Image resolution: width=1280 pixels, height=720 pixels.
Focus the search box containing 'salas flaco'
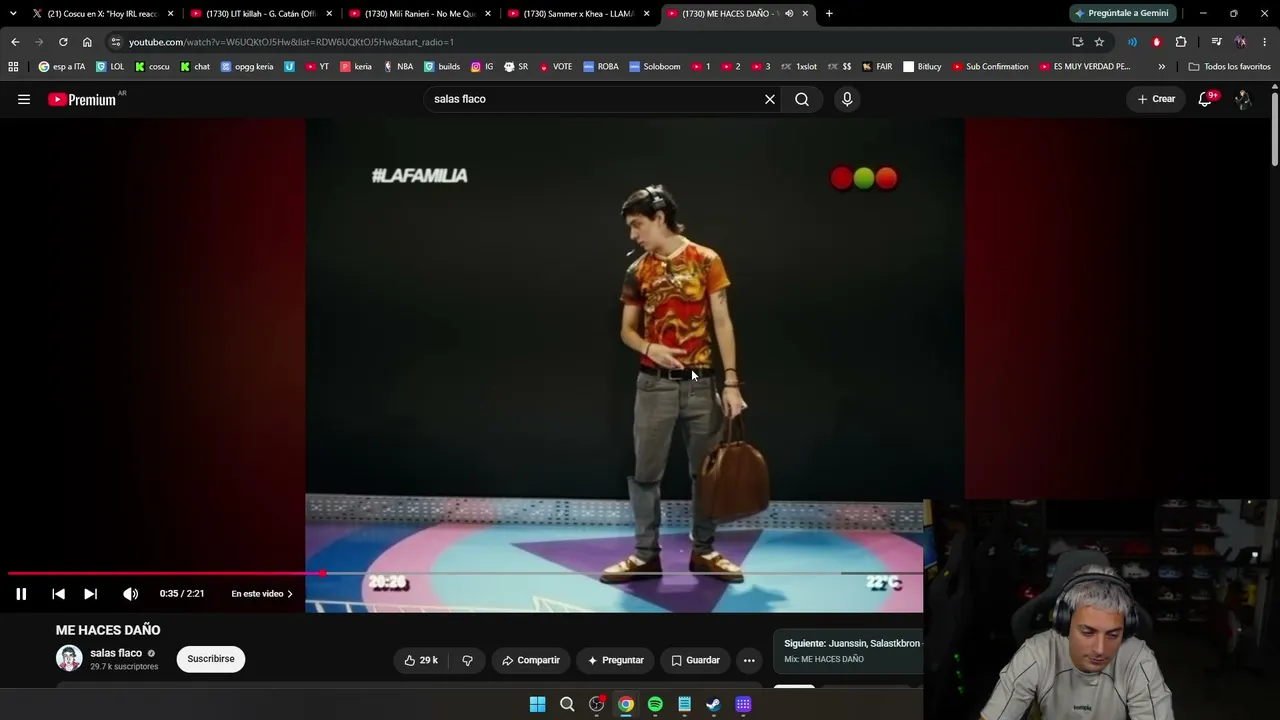click(595, 99)
